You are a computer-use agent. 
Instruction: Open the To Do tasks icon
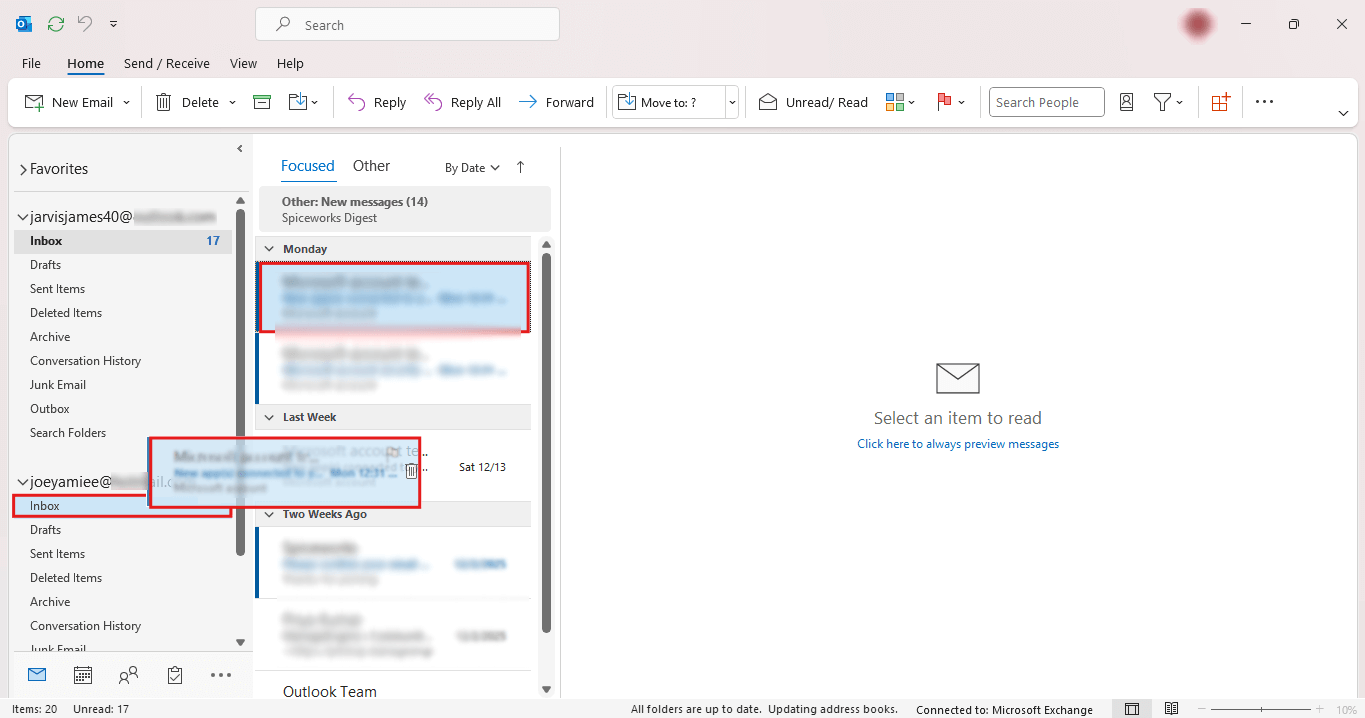(174, 675)
